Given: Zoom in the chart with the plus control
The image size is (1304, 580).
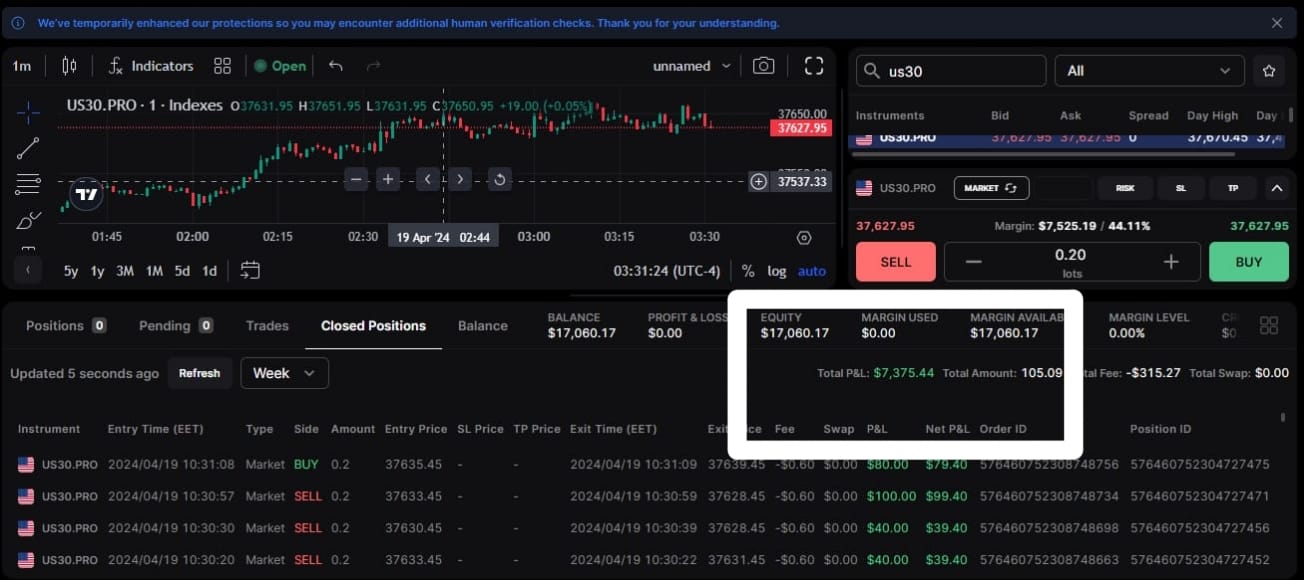Looking at the screenshot, I should 389,179.
